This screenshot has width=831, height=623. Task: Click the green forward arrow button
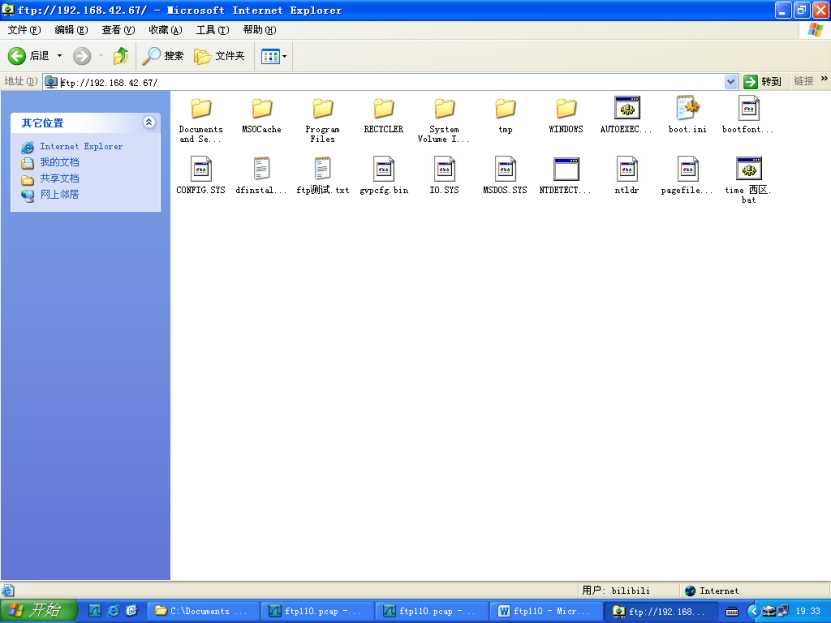[x=82, y=56]
